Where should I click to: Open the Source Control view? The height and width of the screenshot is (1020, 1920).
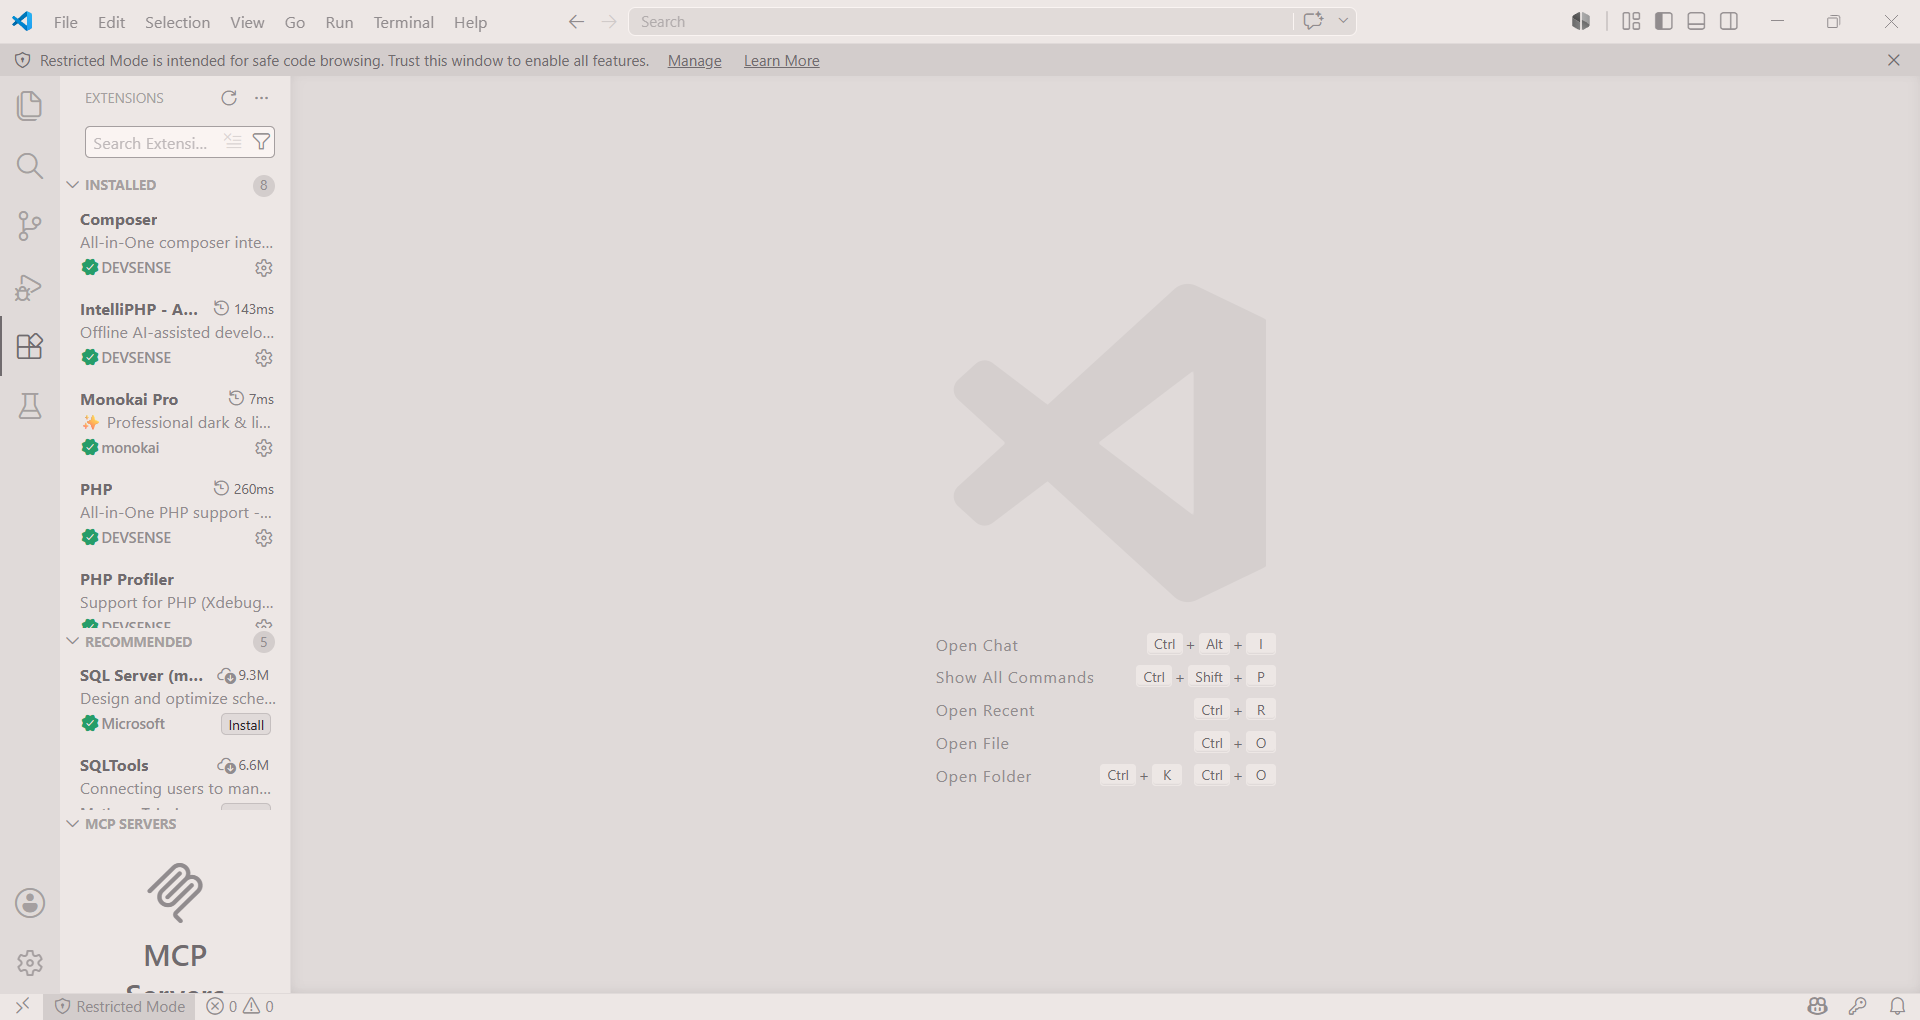click(30, 226)
